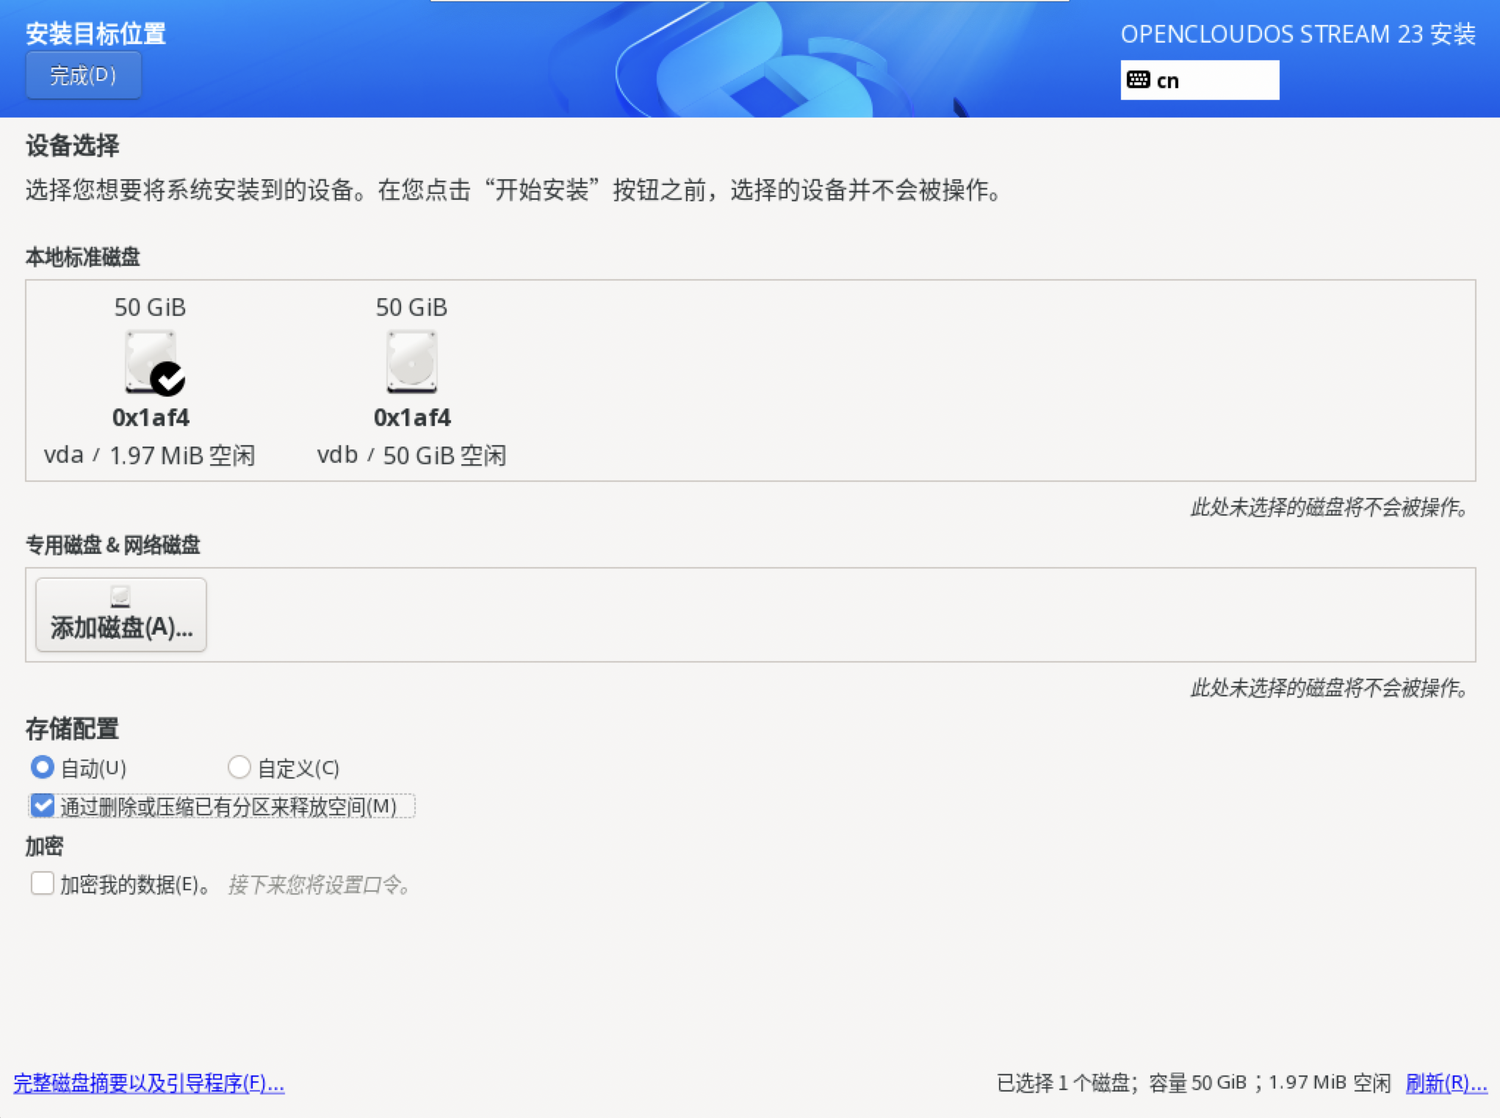Select the vda disk icon with checkmark
This screenshot has height=1118, width=1500.
click(154, 362)
